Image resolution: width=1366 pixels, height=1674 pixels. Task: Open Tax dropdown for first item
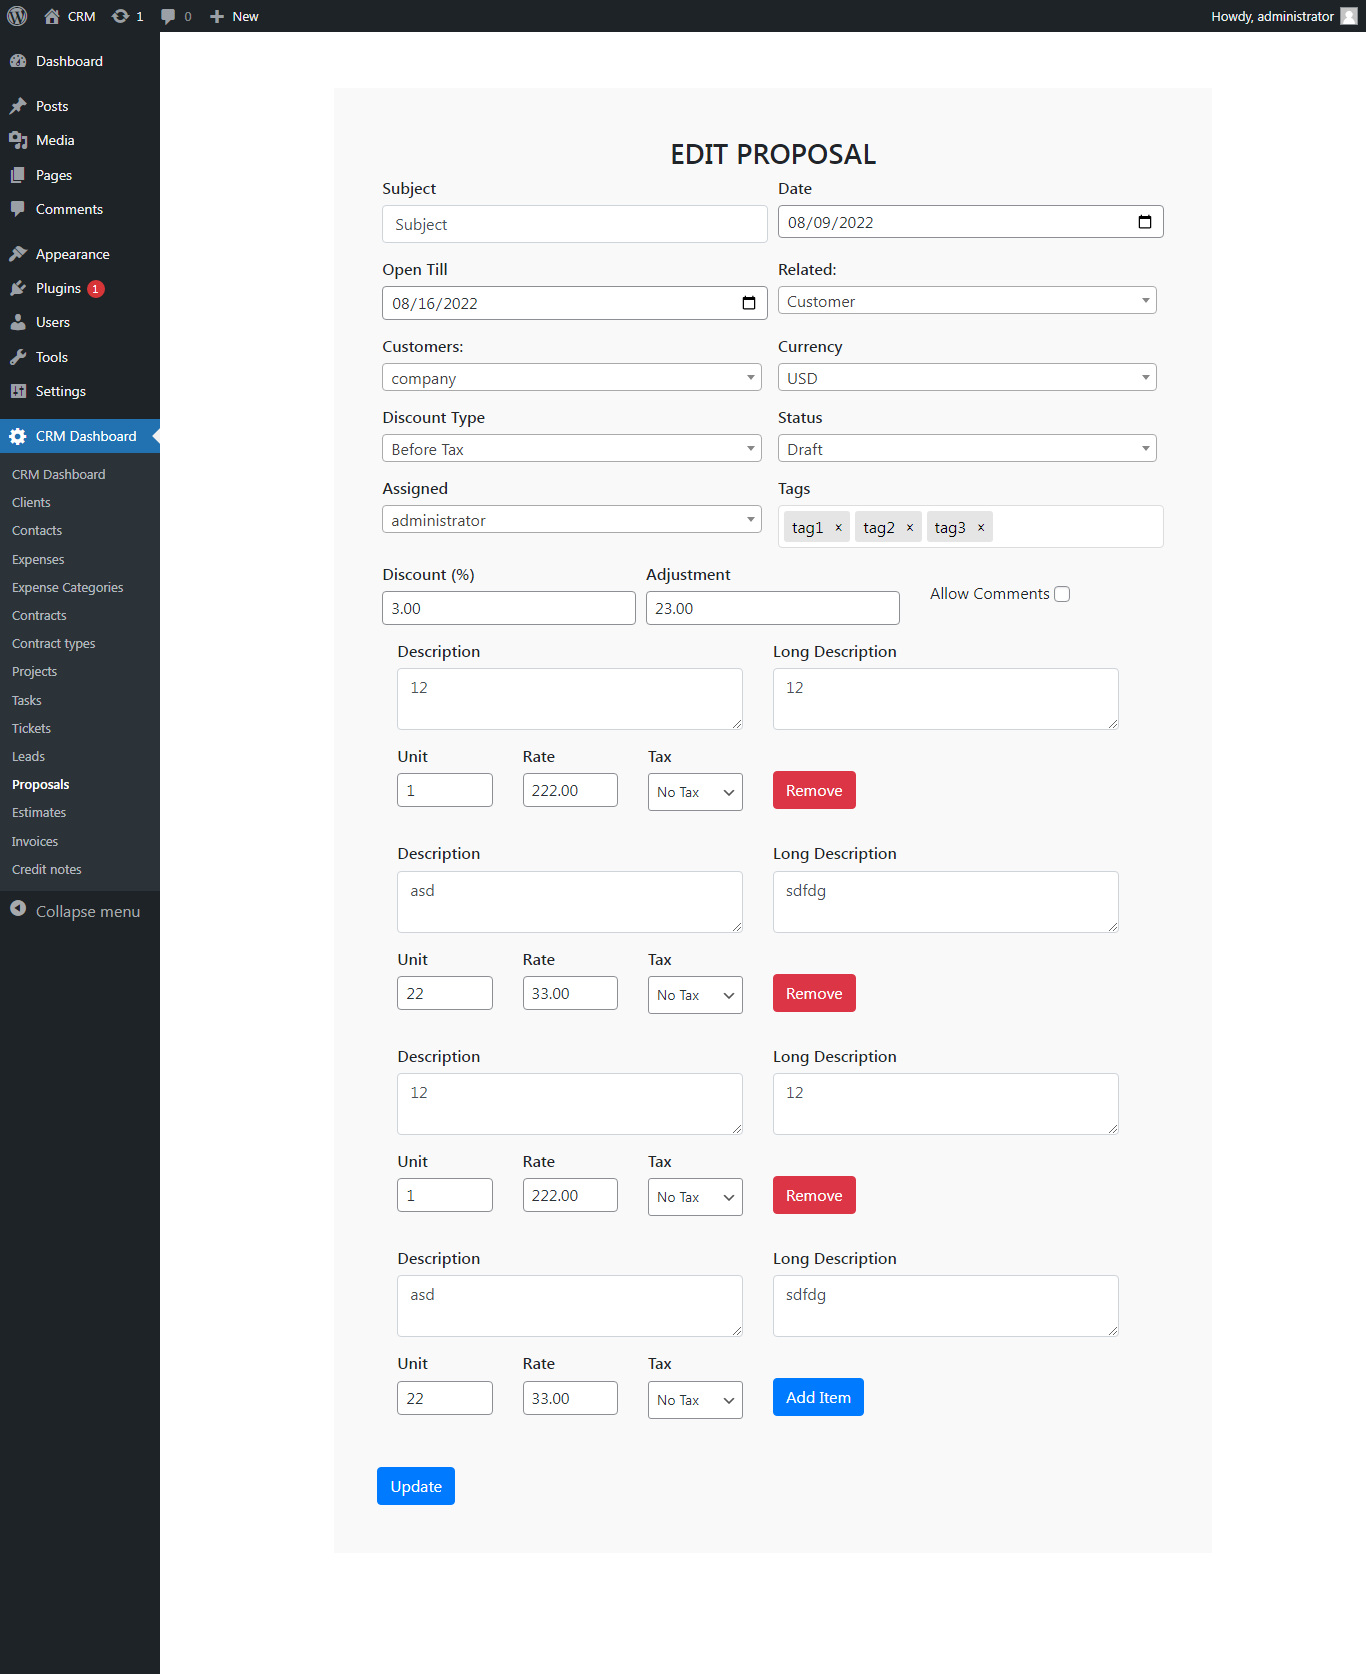[x=695, y=792]
